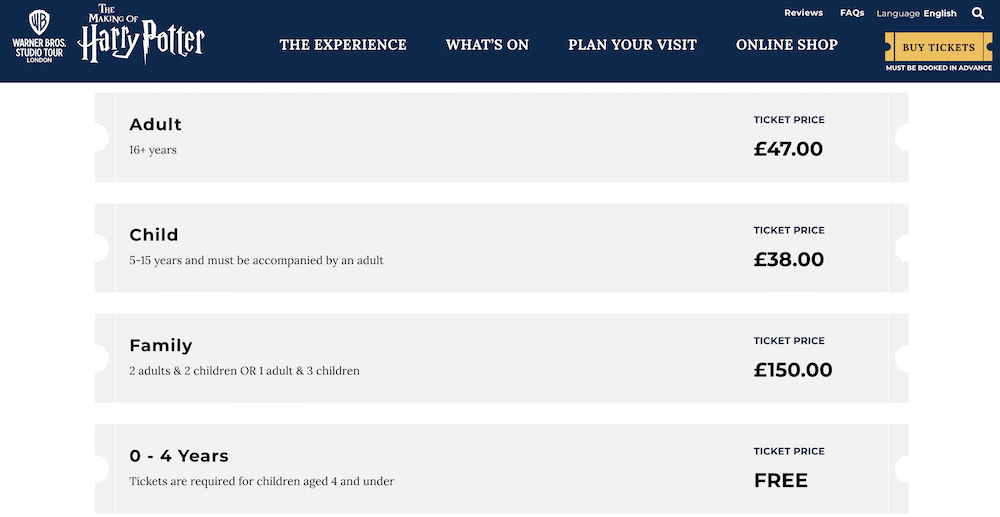1000x517 pixels.
Task: Click the £47.00 adult ticket price
Action: pyautogui.click(x=788, y=150)
